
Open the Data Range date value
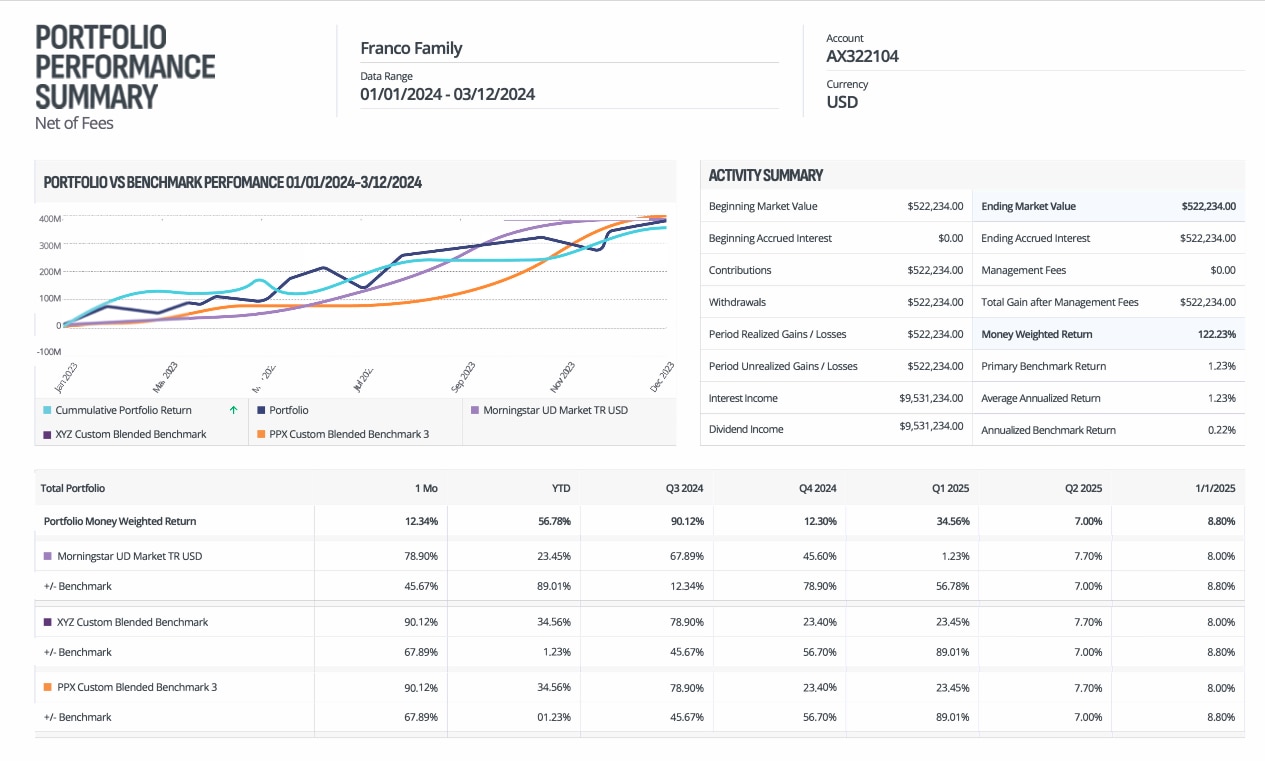[447, 95]
